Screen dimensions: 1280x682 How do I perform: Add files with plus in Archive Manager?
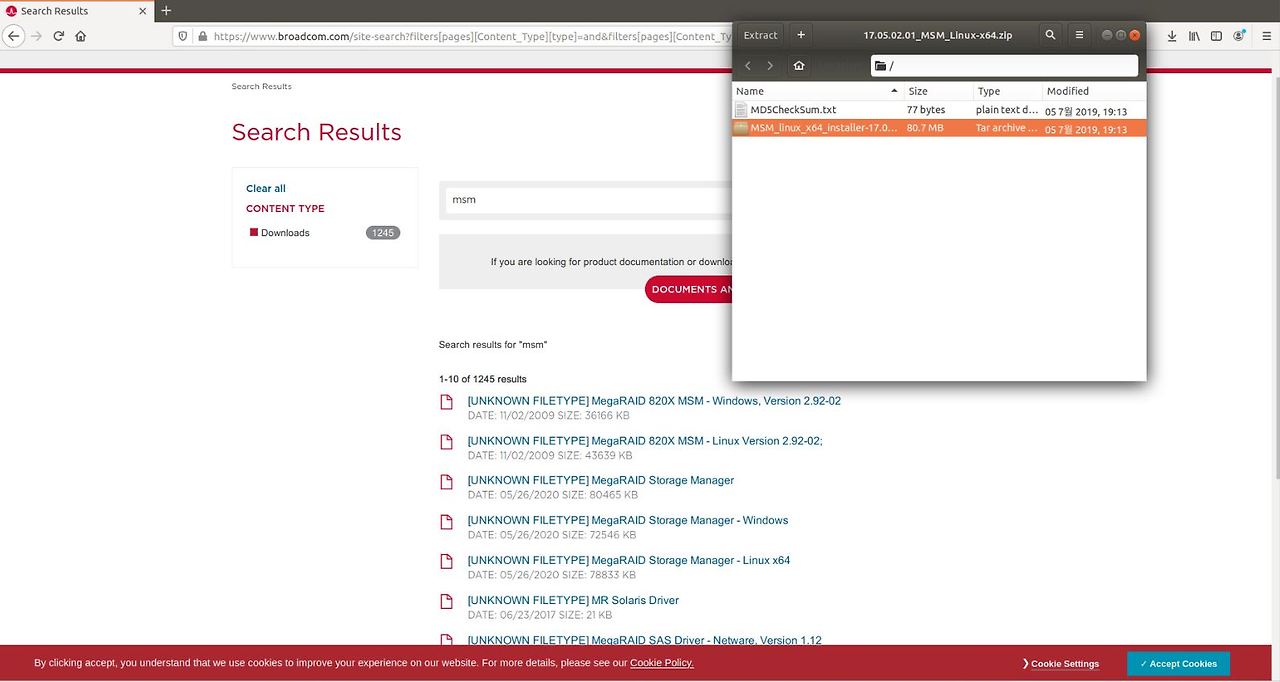801,35
